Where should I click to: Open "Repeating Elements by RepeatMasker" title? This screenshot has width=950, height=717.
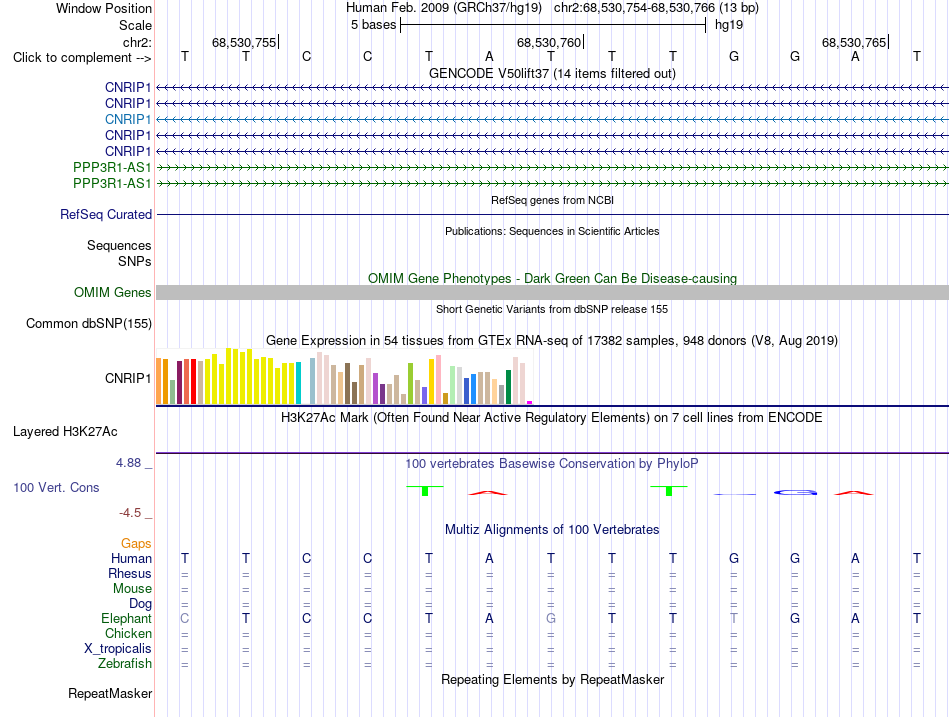(x=552, y=679)
